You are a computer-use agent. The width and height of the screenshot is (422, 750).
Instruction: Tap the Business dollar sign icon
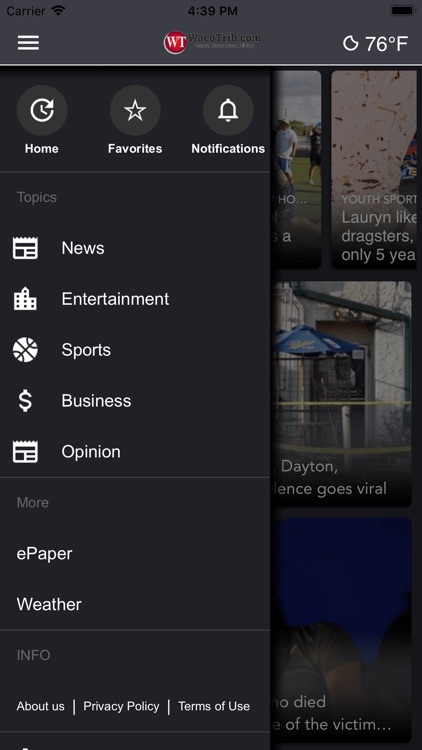coord(25,400)
